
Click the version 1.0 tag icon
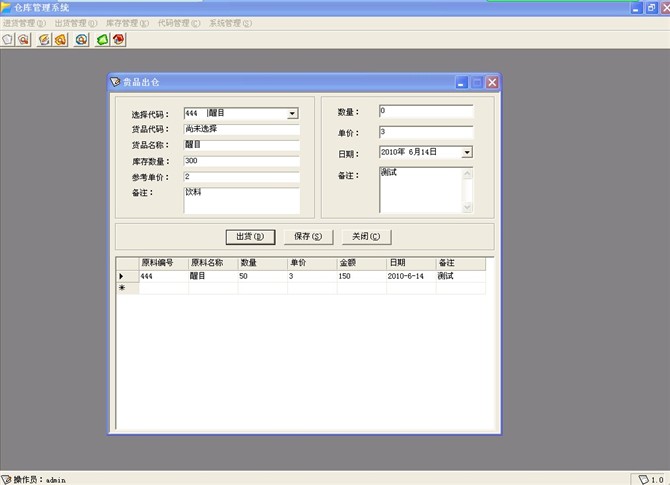644,479
